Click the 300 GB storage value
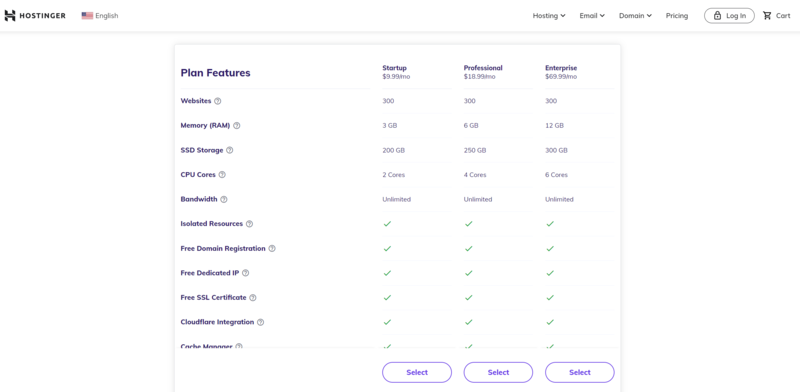800x392 pixels. 557,150
